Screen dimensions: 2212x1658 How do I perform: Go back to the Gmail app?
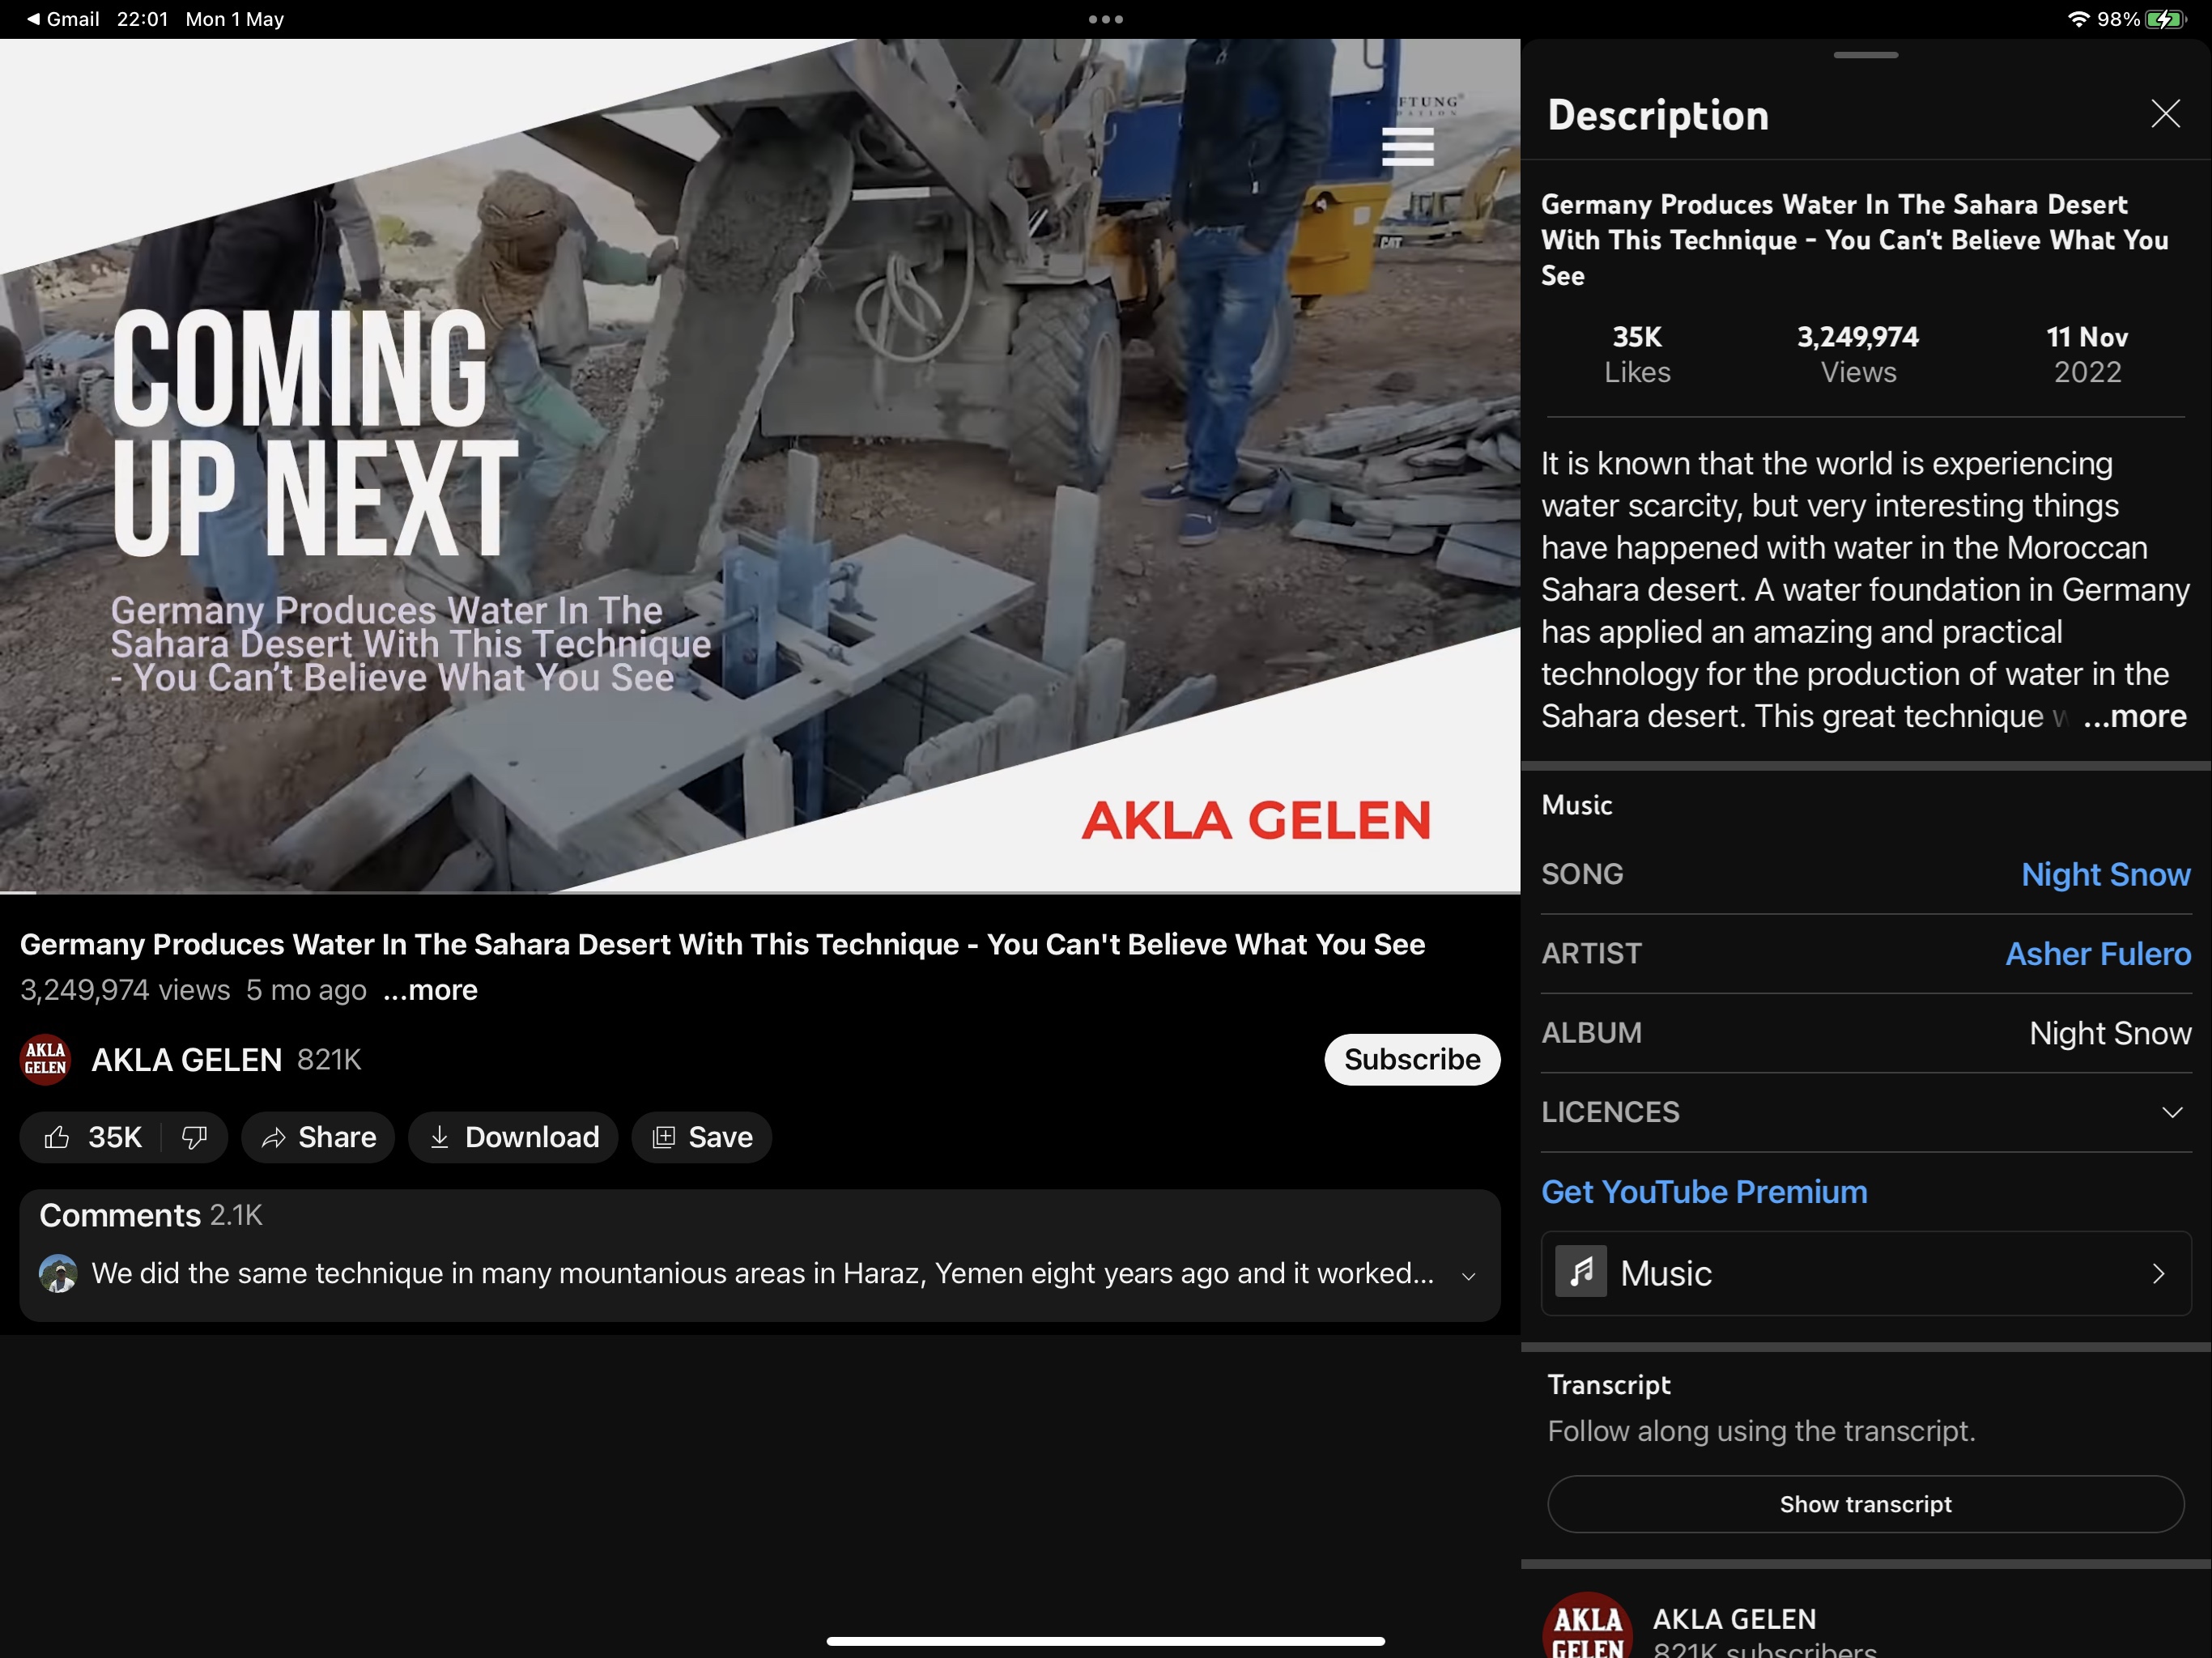point(62,19)
